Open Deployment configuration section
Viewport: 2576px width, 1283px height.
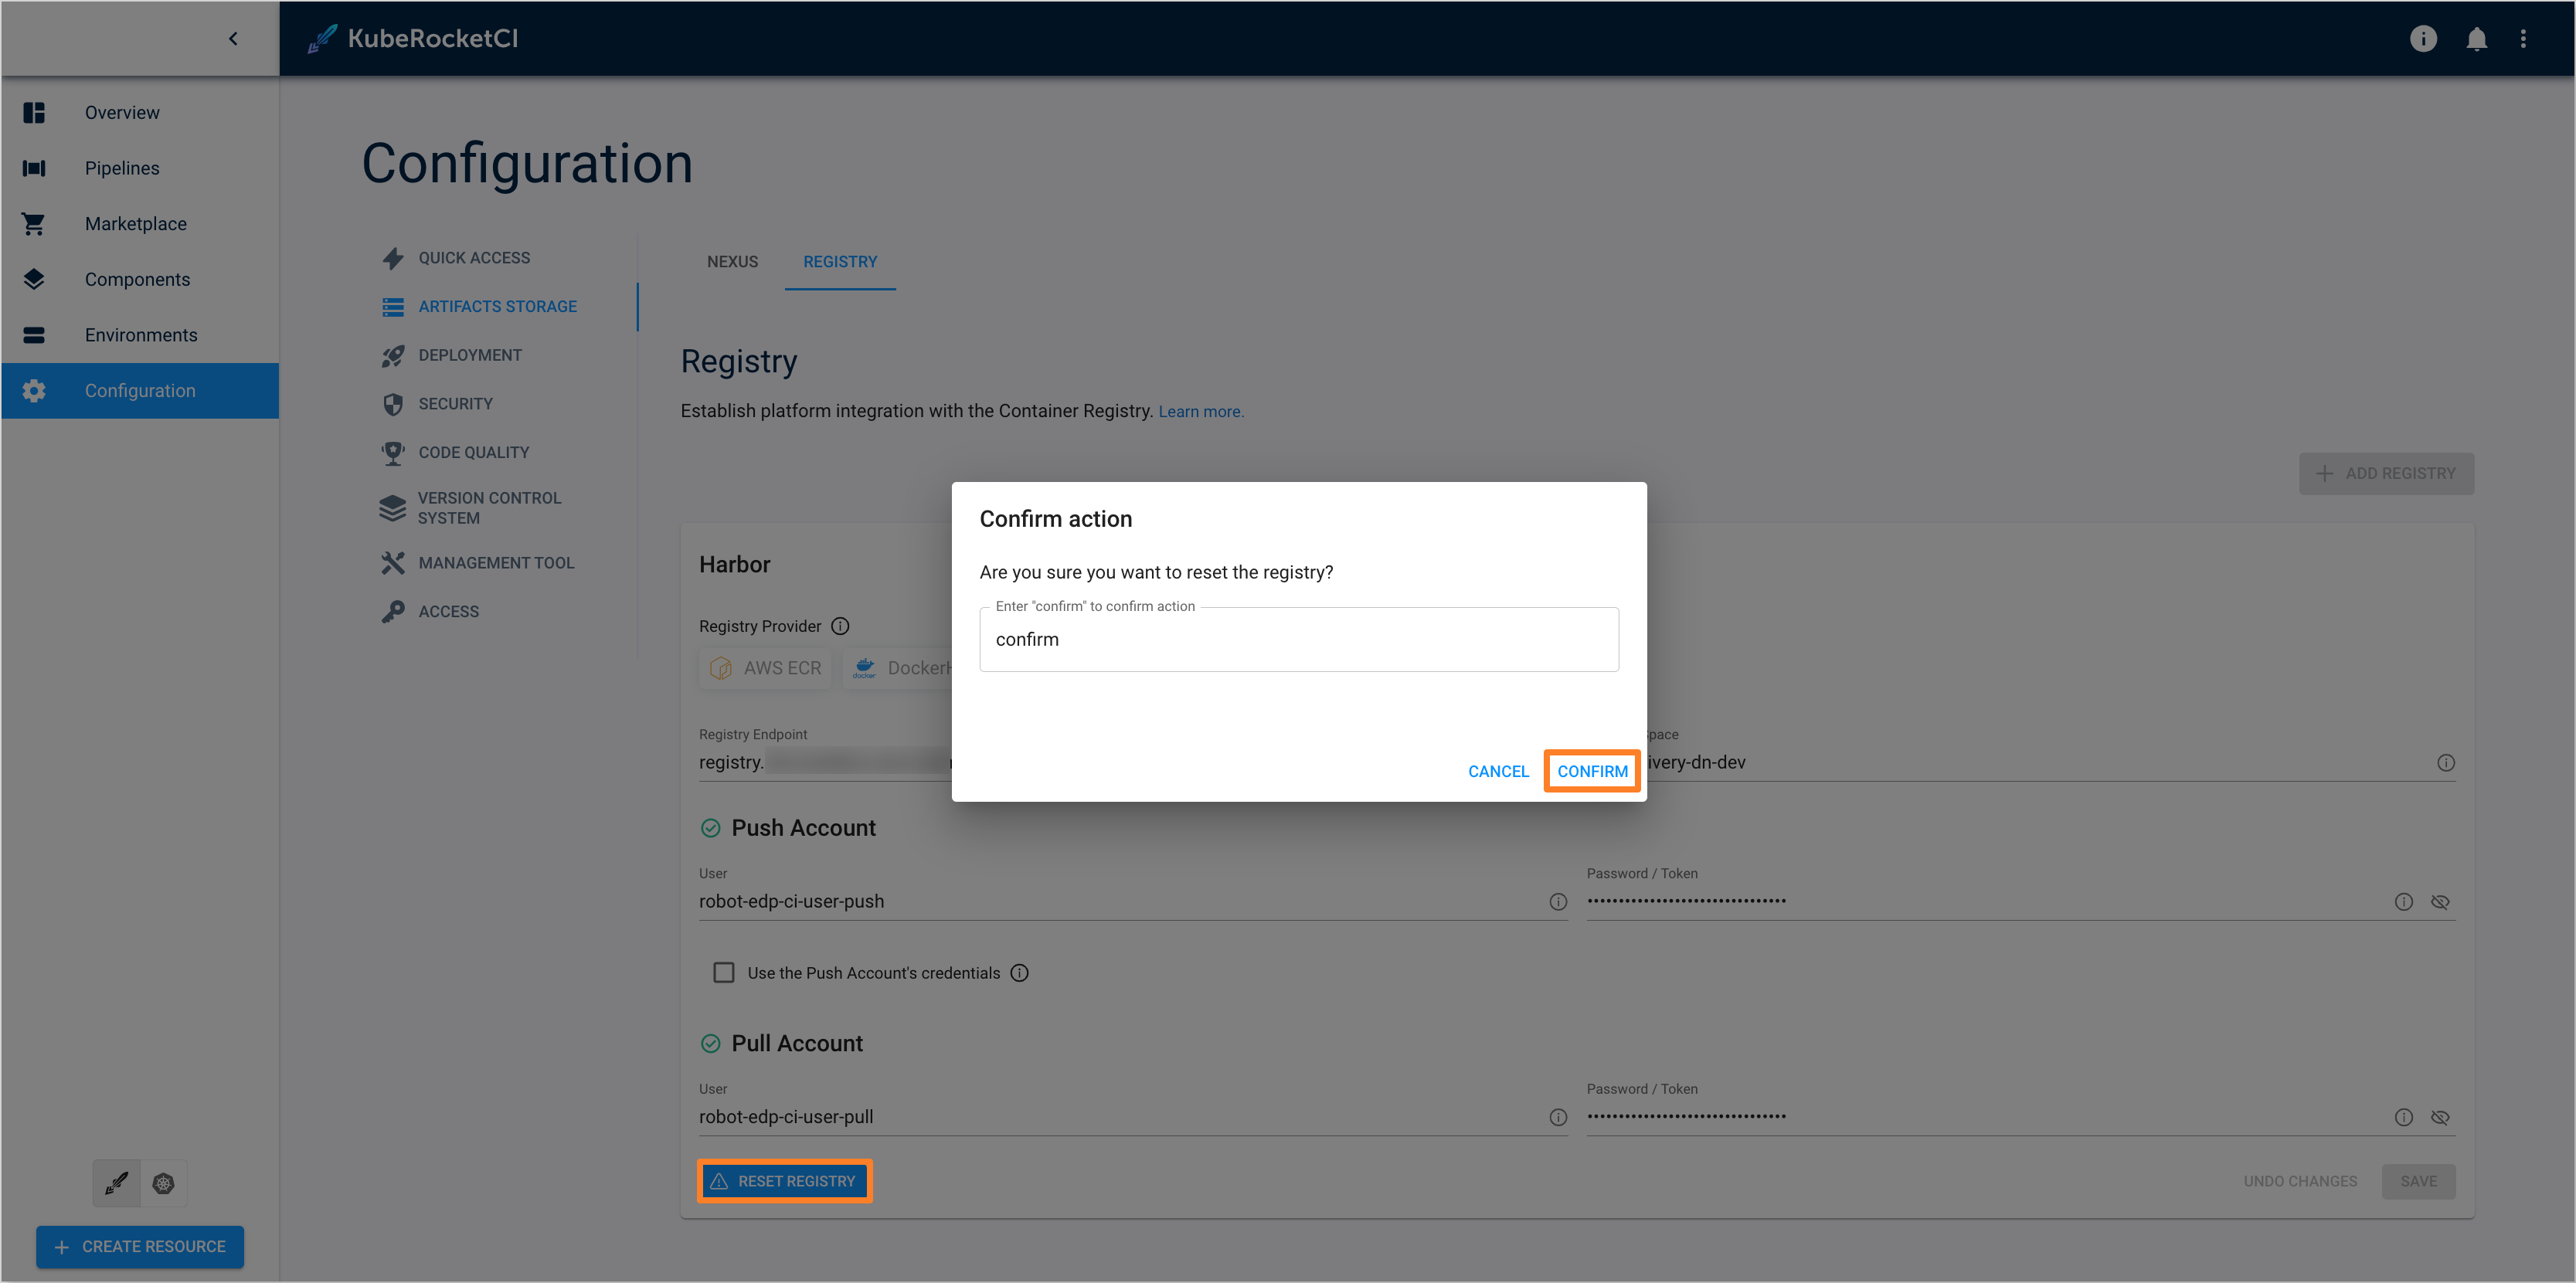pyautogui.click(x=470, y=355)
